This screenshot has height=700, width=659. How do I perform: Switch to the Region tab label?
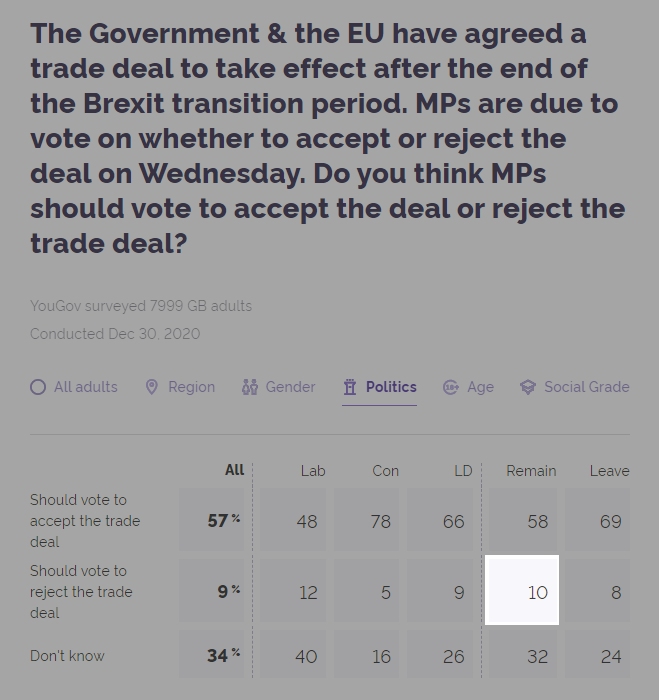[x=192, y=387]
